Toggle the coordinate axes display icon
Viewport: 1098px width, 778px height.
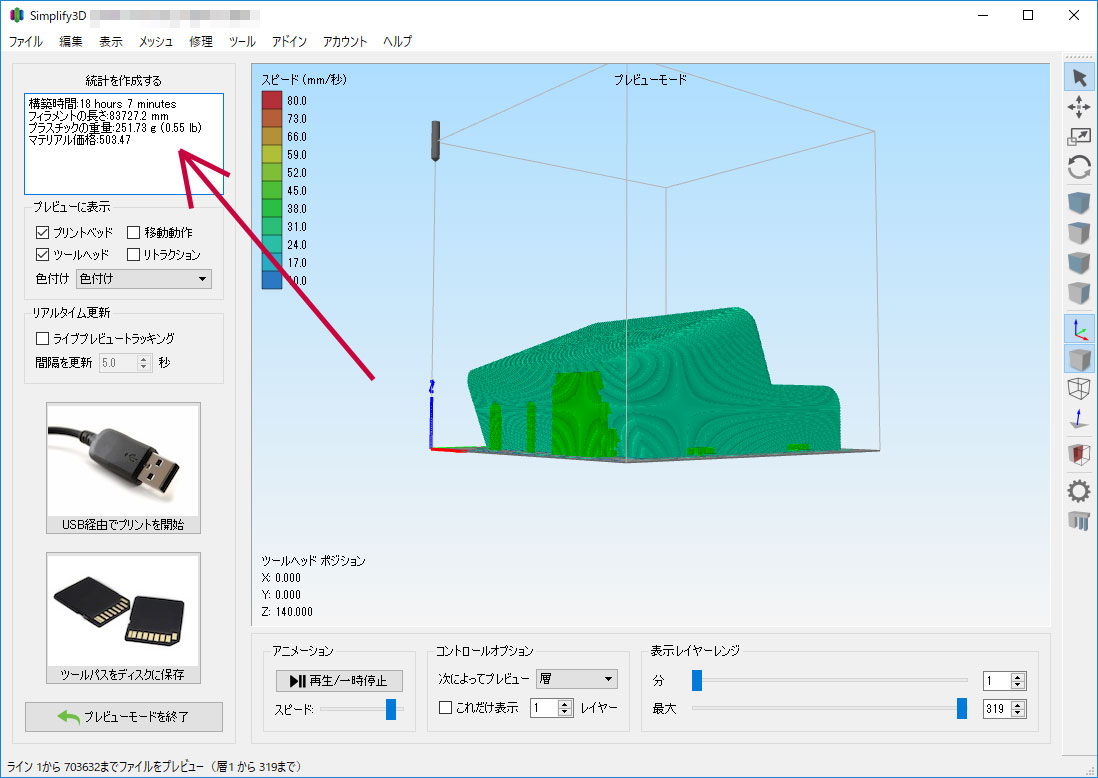(1079, 329)
